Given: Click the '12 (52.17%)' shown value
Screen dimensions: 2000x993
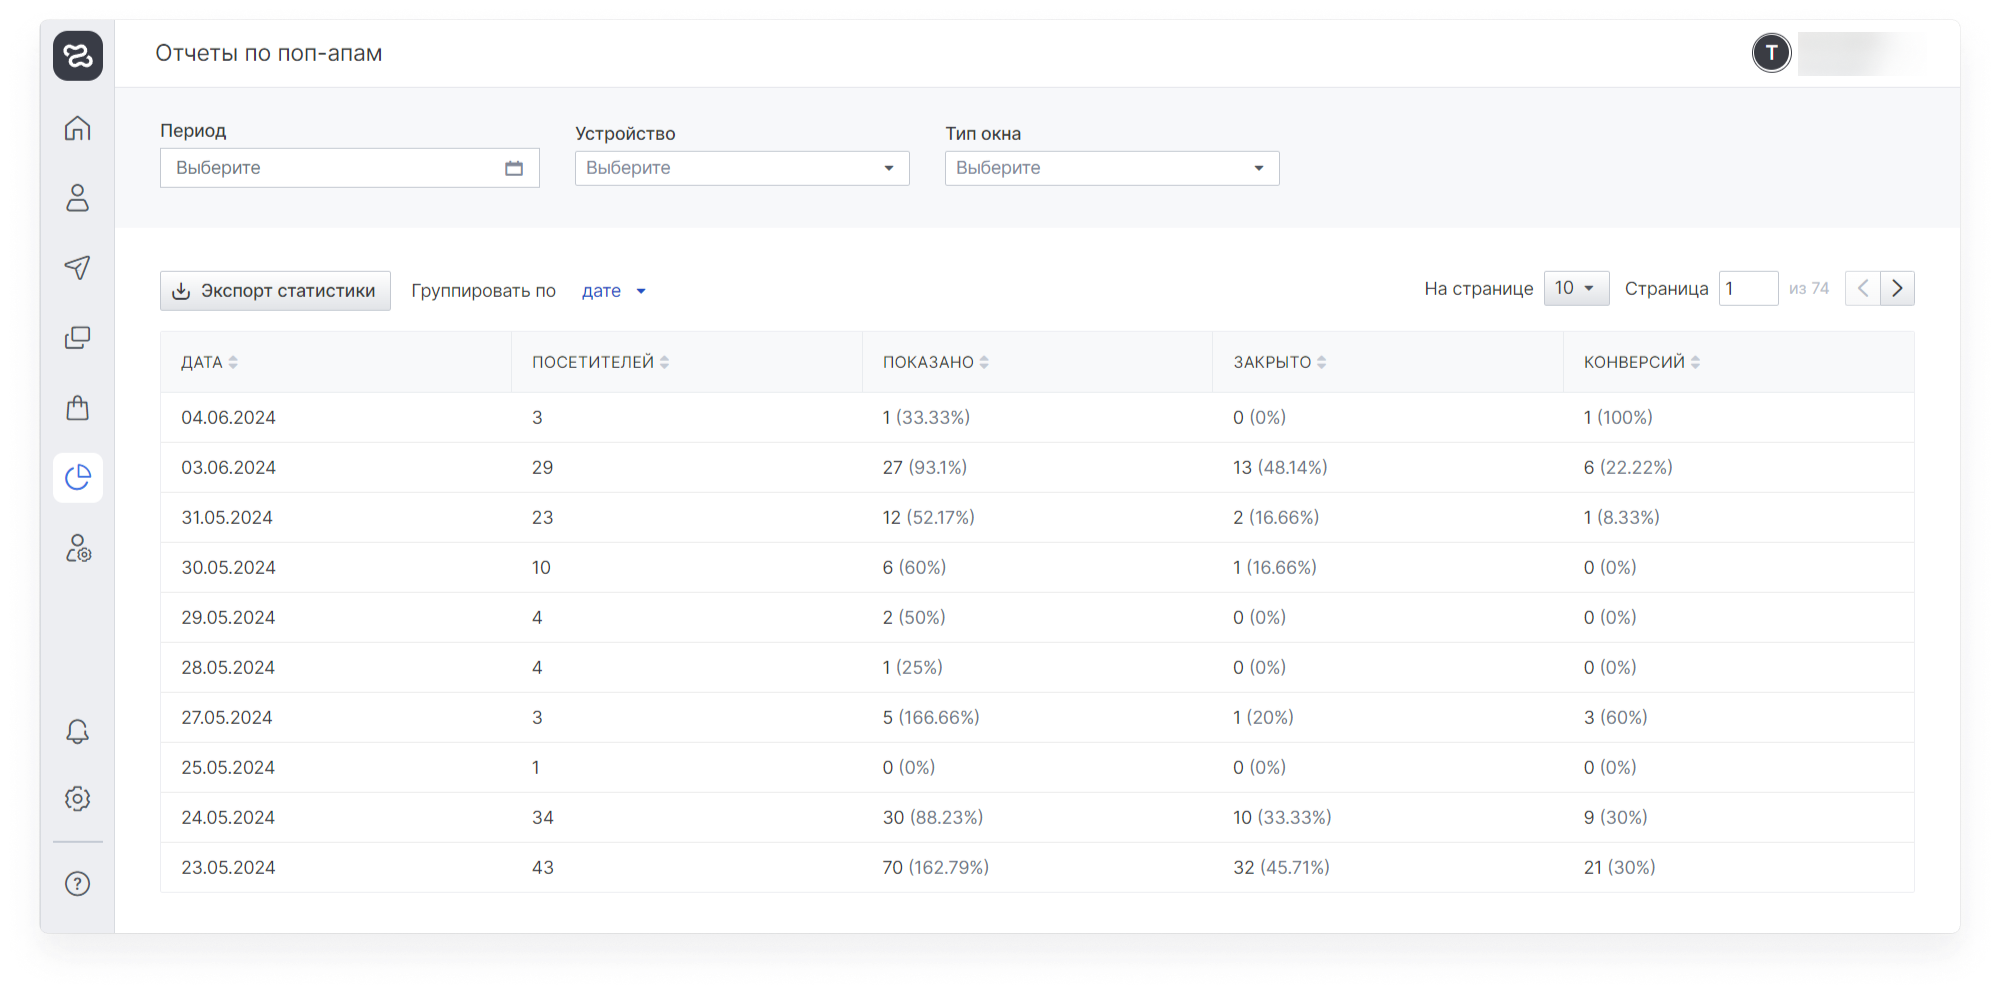Looking at the screenshot, I should [928, 517].
